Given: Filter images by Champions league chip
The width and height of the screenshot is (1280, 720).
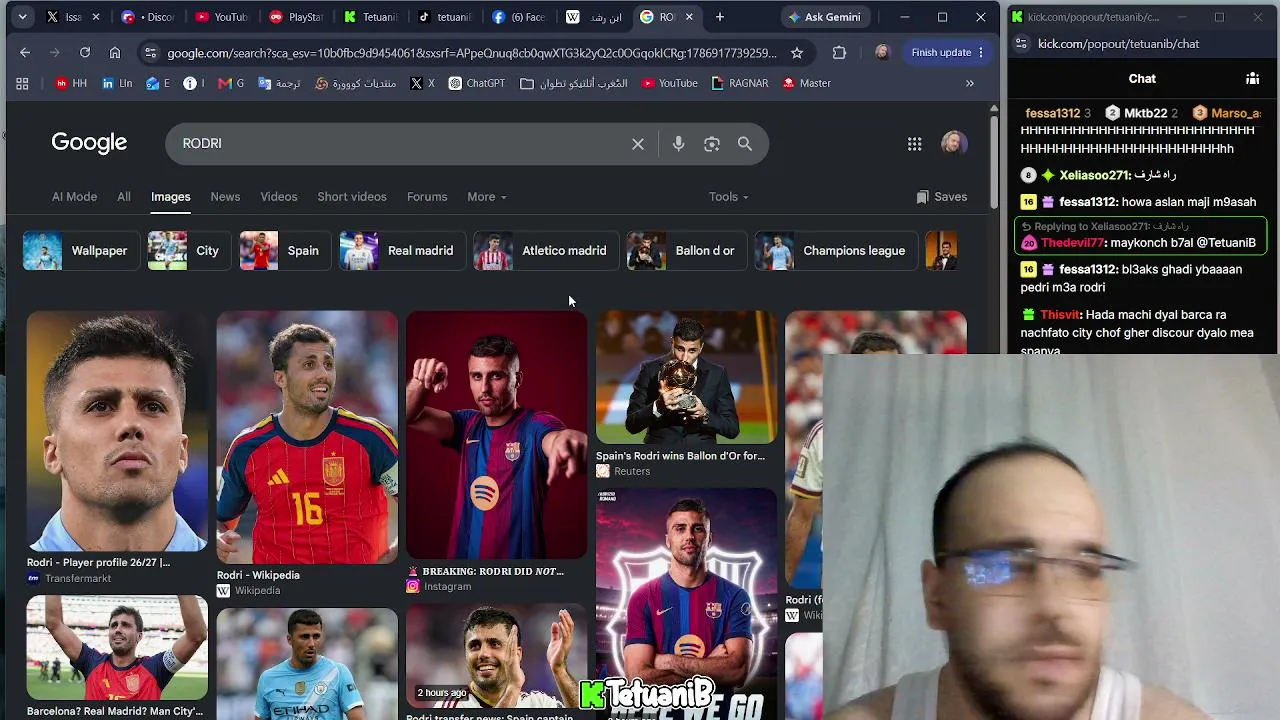Looking at the screenshot, I should click(x=836, y=251).
